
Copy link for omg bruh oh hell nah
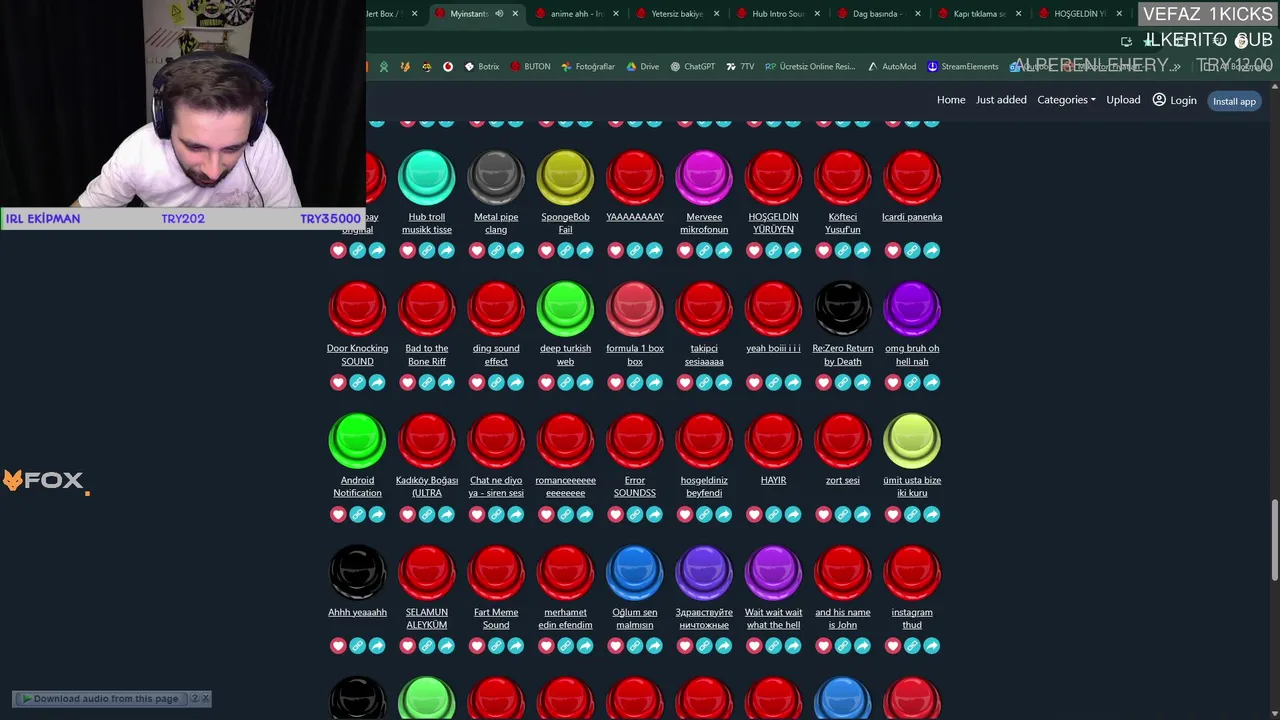click(912, 383)
